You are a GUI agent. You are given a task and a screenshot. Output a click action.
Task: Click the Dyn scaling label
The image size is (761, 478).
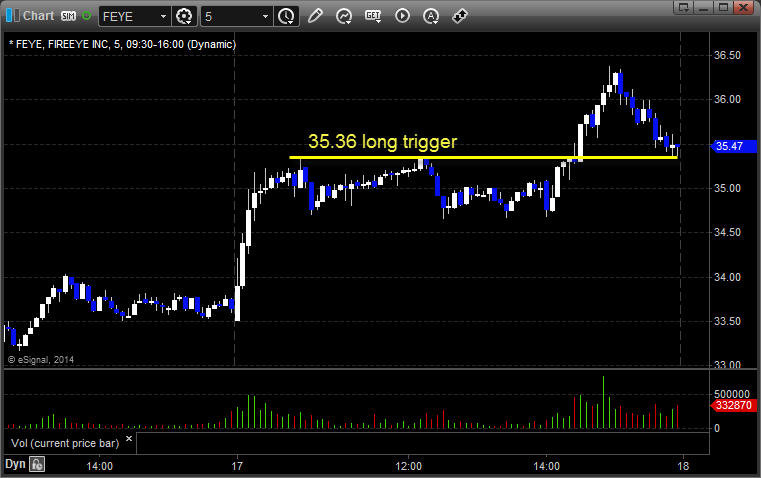coord(15,464)
